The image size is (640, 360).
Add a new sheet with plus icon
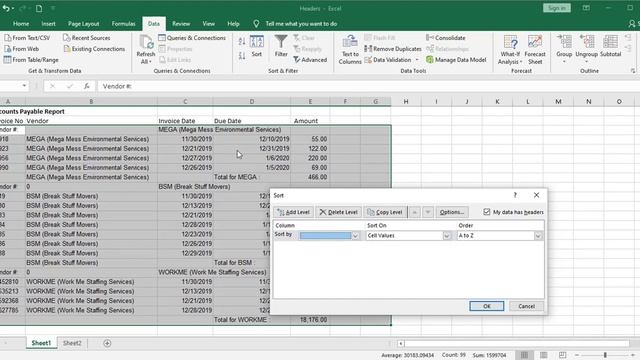[107, 343]
